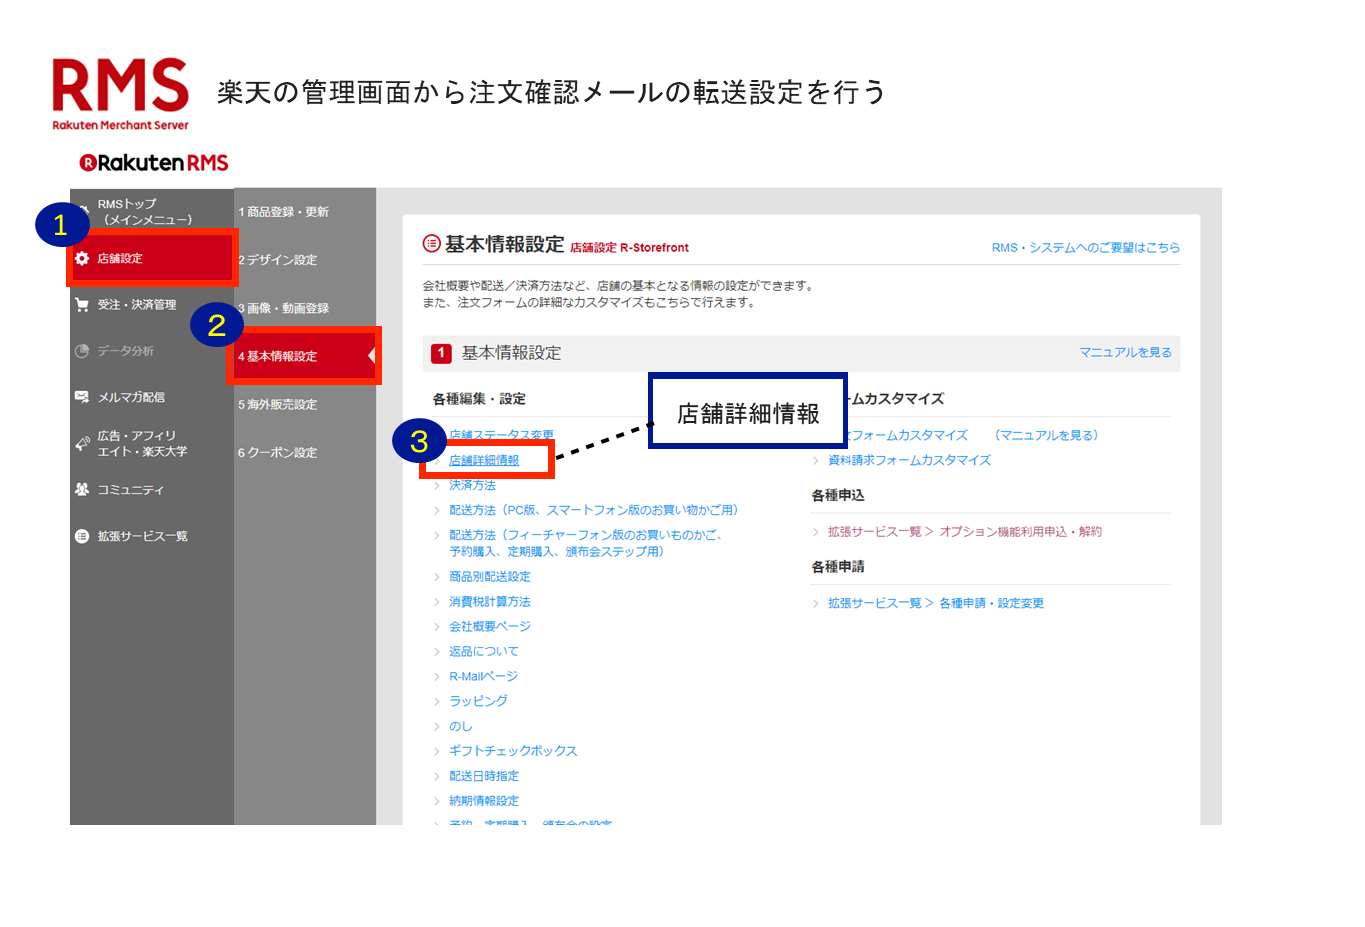
Task: Open the ラッピング link
Action: tap(478, 701)
